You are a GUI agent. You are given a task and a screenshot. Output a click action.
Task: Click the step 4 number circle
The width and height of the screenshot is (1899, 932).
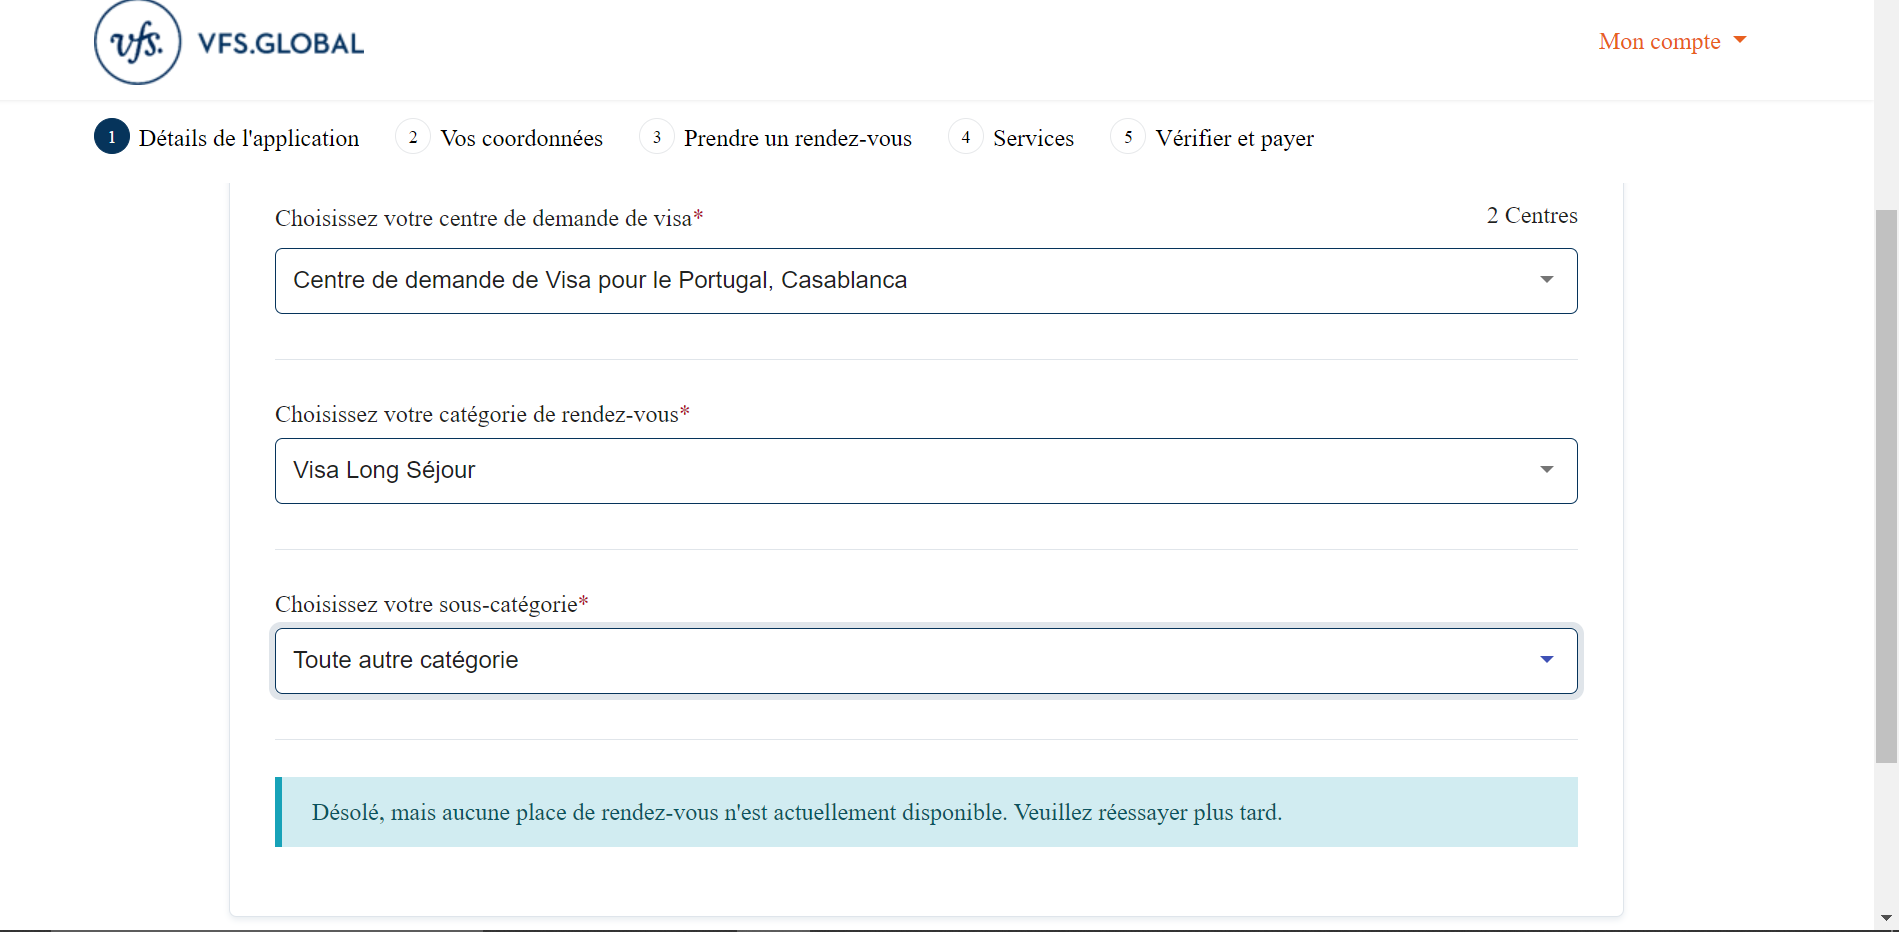pos(966,137)
